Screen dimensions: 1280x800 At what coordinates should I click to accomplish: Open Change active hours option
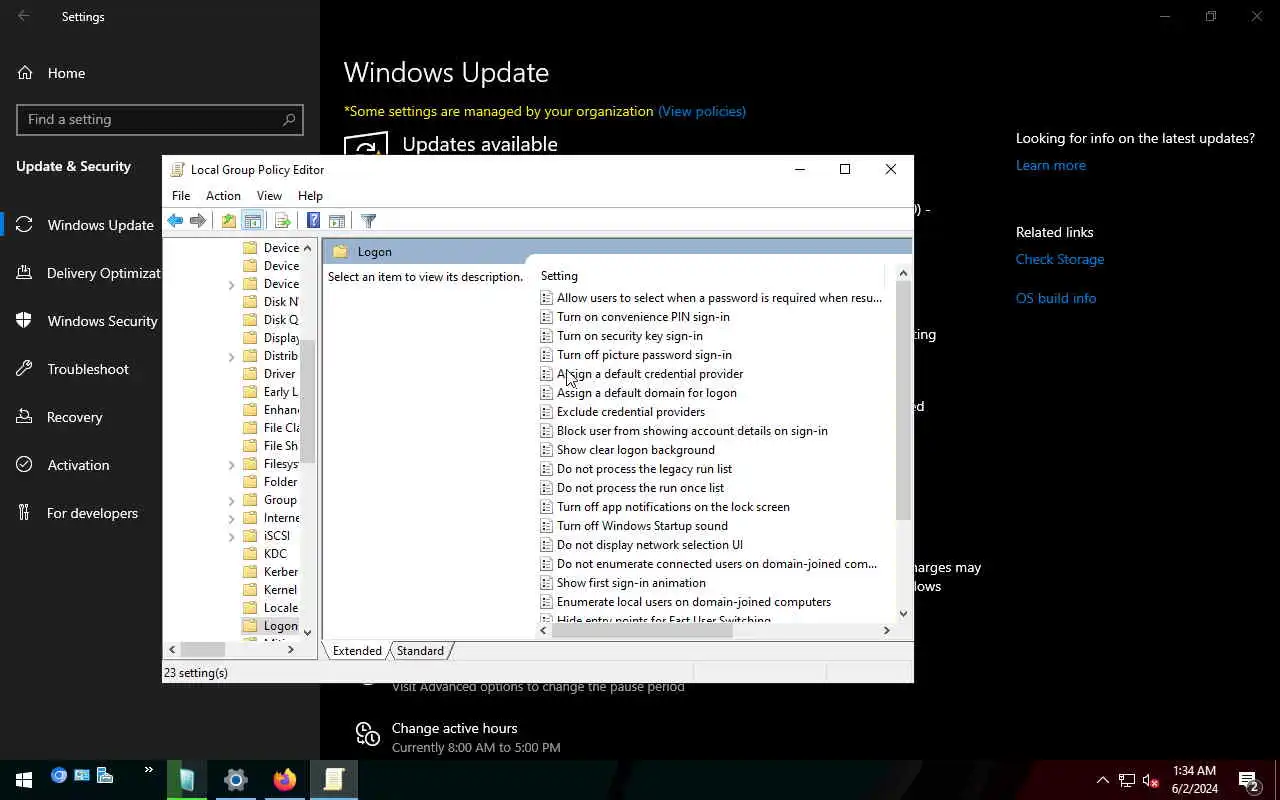(455, 728)
